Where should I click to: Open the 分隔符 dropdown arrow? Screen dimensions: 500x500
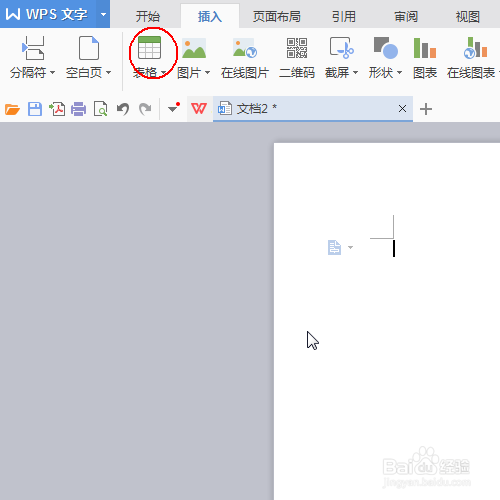(x=52, y=72)
